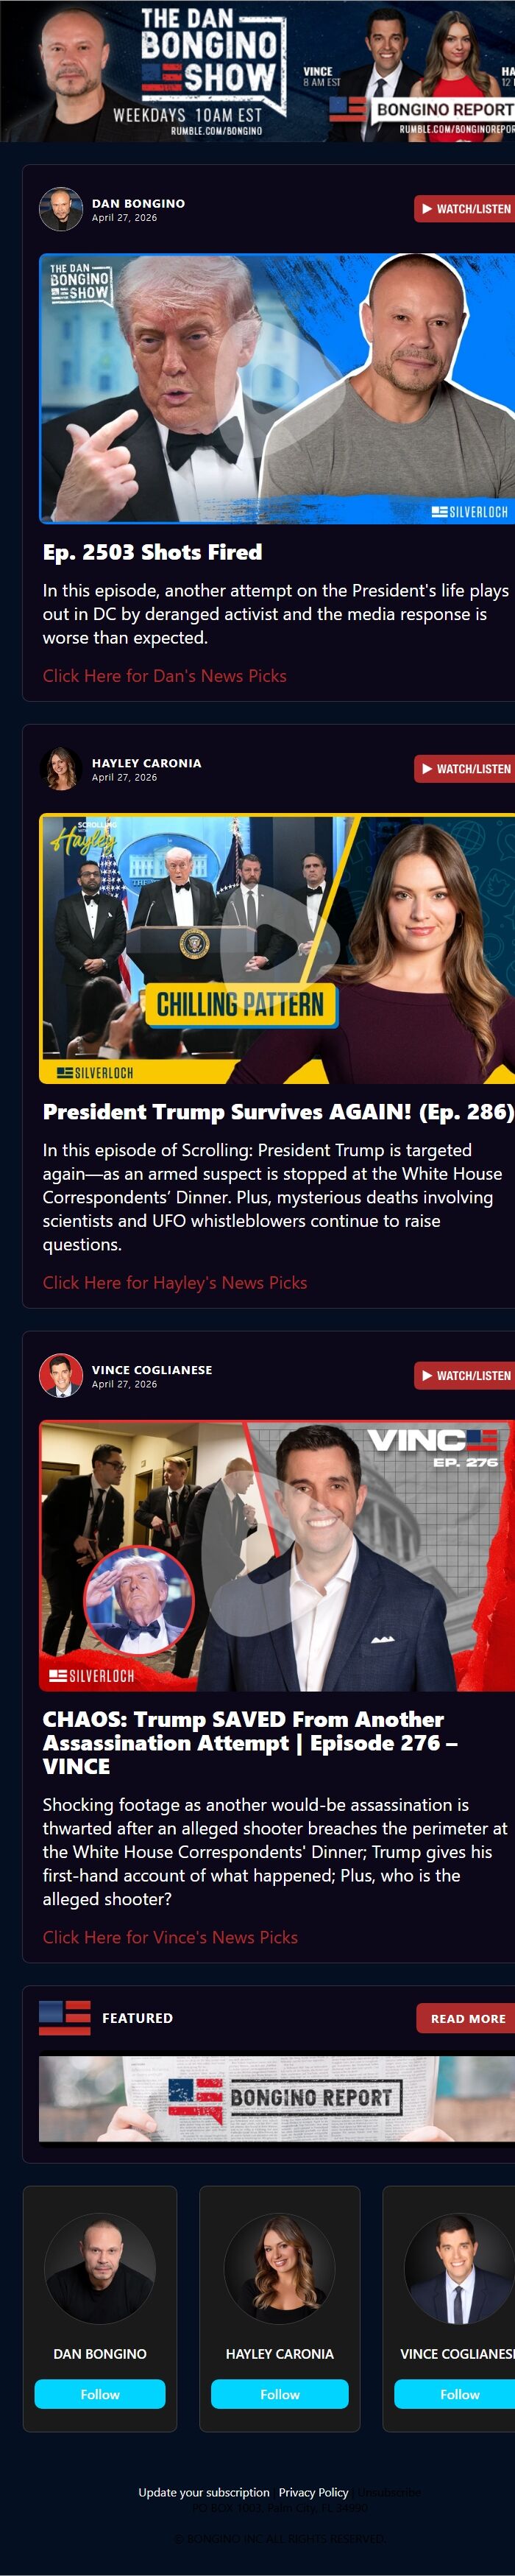Image resolution: width=515 pixels, height=2576 pixels.
Task: Follow Hayley Caronia
Action: tap(280, 2395)
